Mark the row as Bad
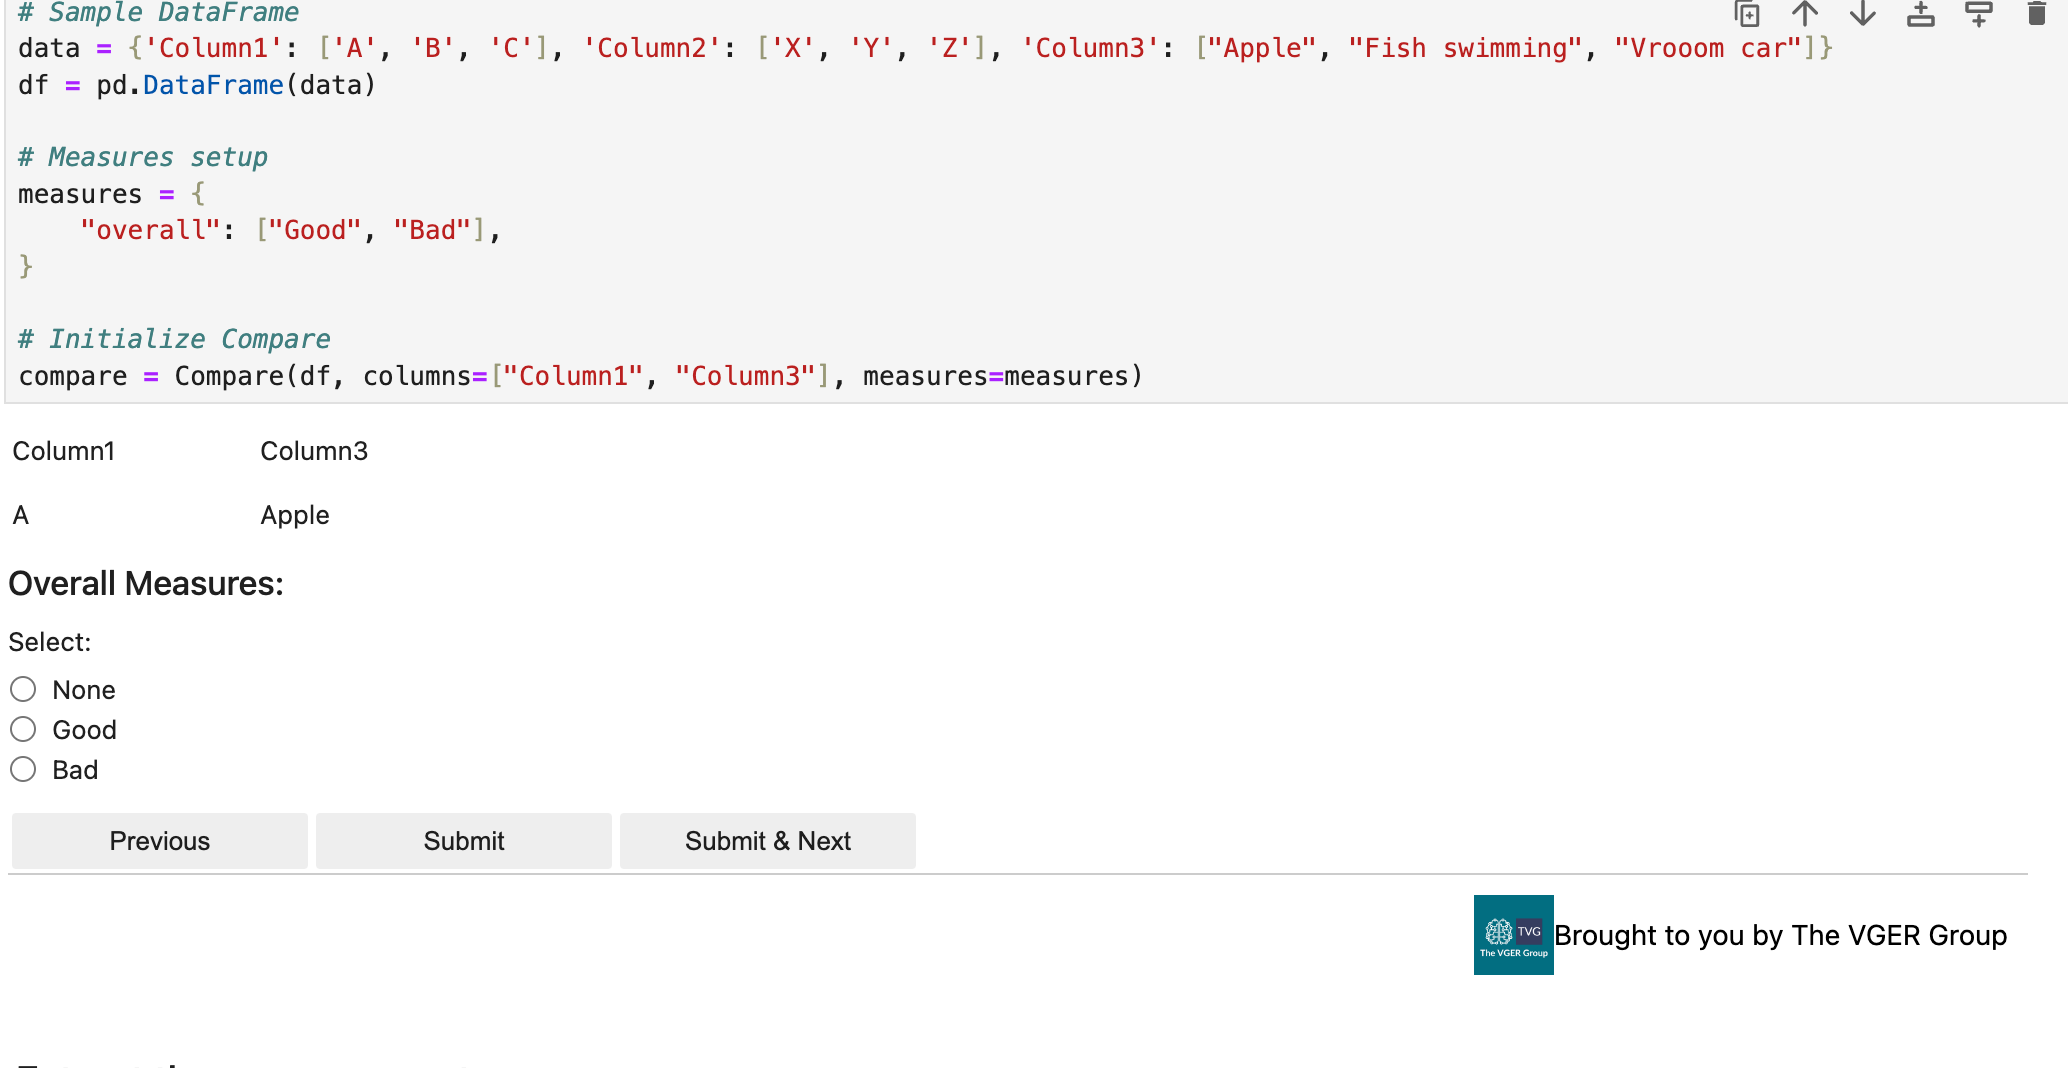The height and width of the screenshot is (1068, 2068). coord(24,770)
